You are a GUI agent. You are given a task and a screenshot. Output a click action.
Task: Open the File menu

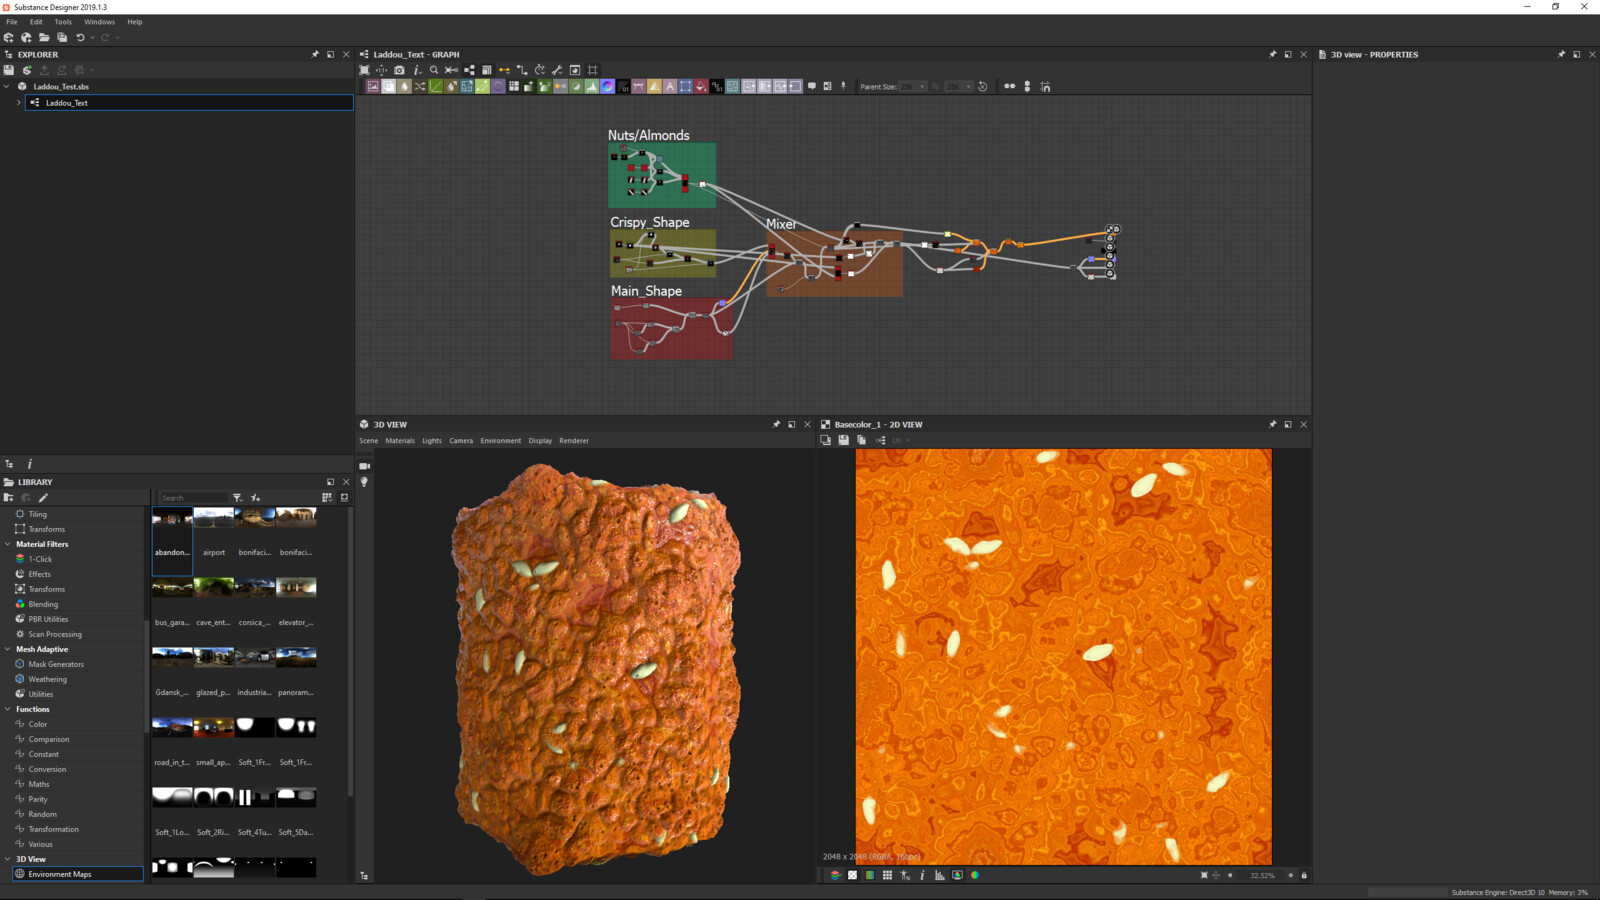coord(12,21)
